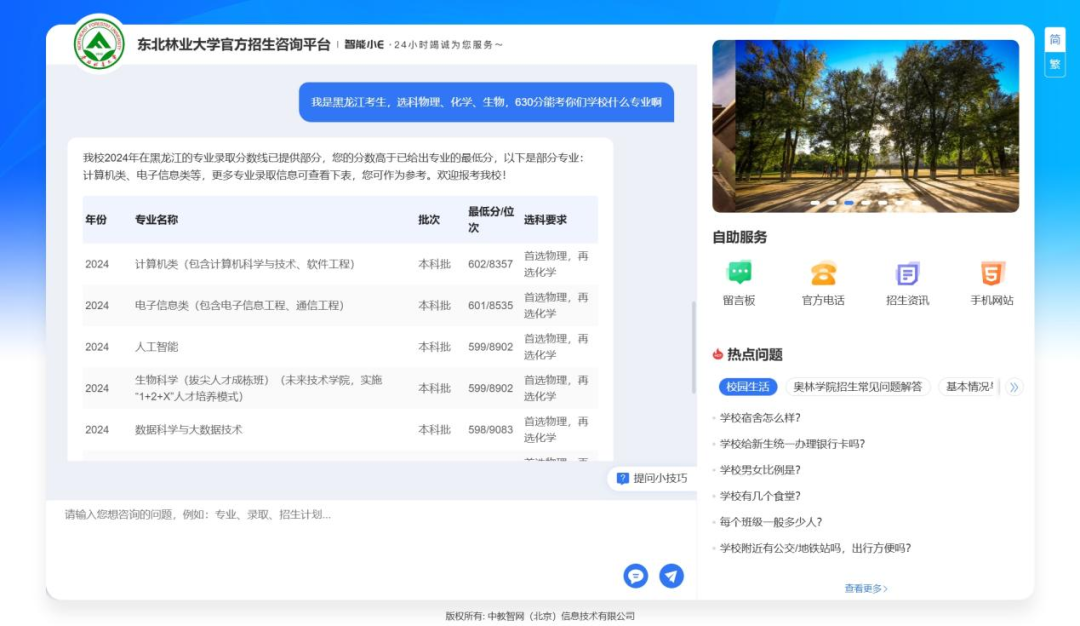Screen dimensions: 1080x626
Task: Click the active carousel indicator dot on banner
Action: coord(849,203)
